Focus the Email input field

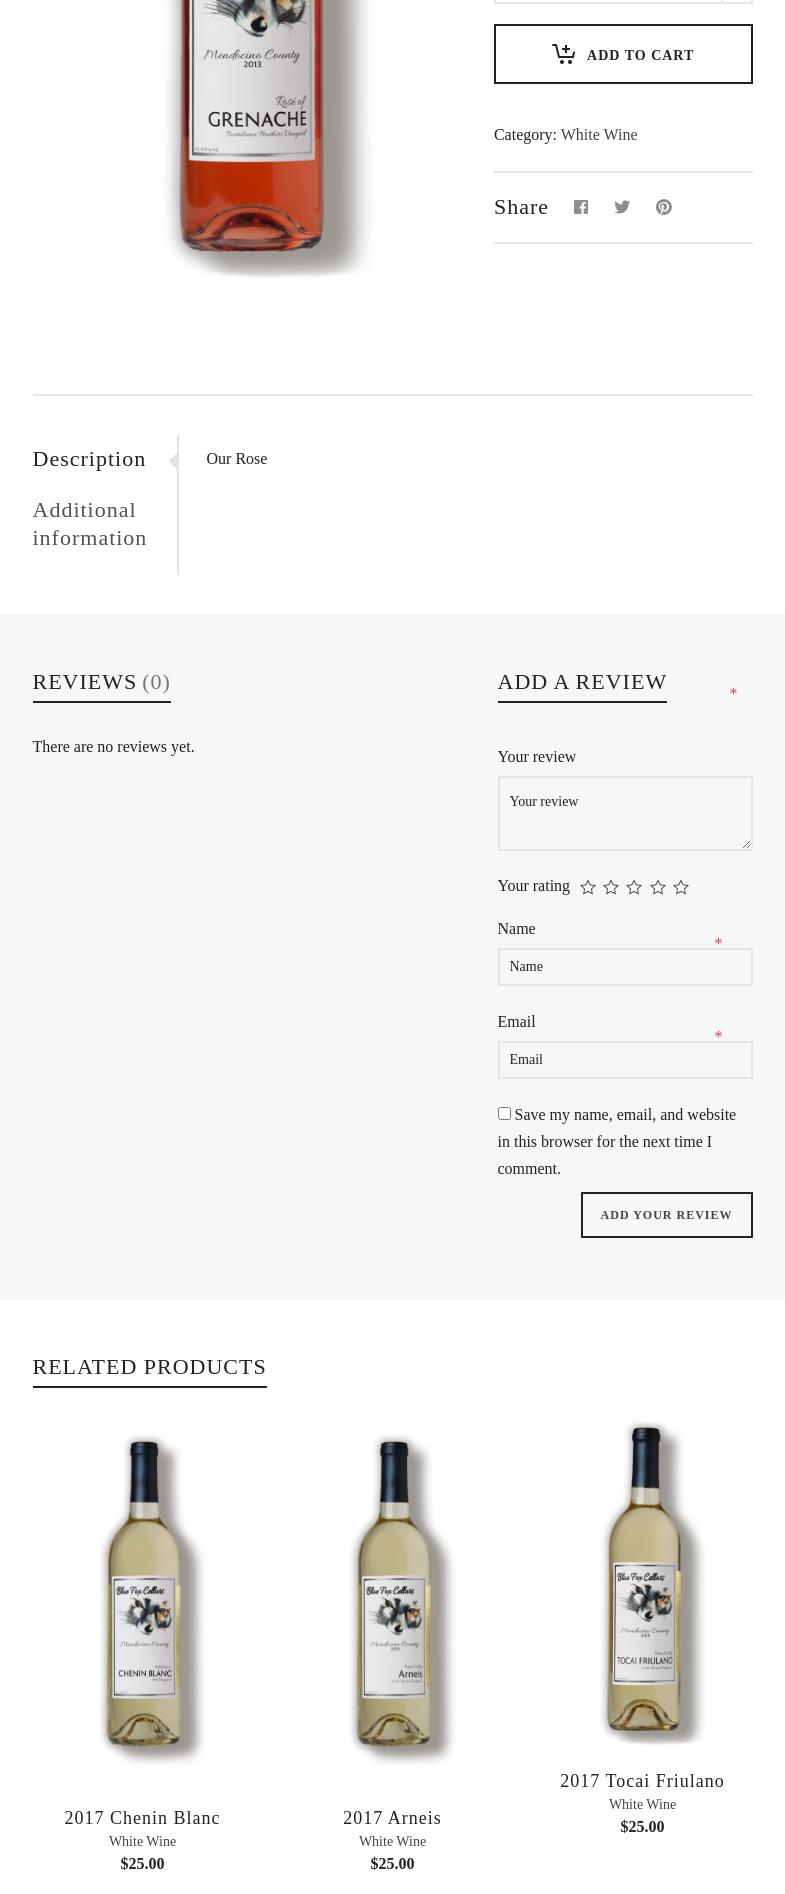click(624, 1060)
